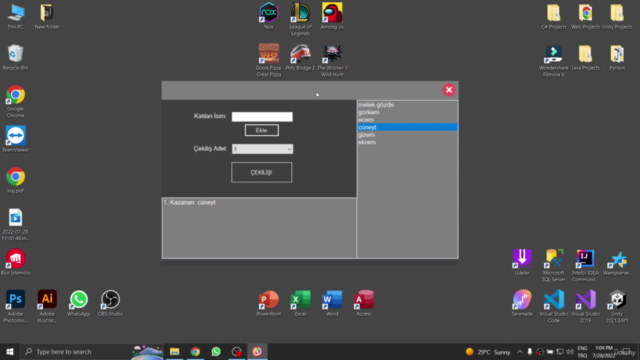640x360 pixels.
Task: Launch Nox desktop shortcut
Action: coord(269,17)
